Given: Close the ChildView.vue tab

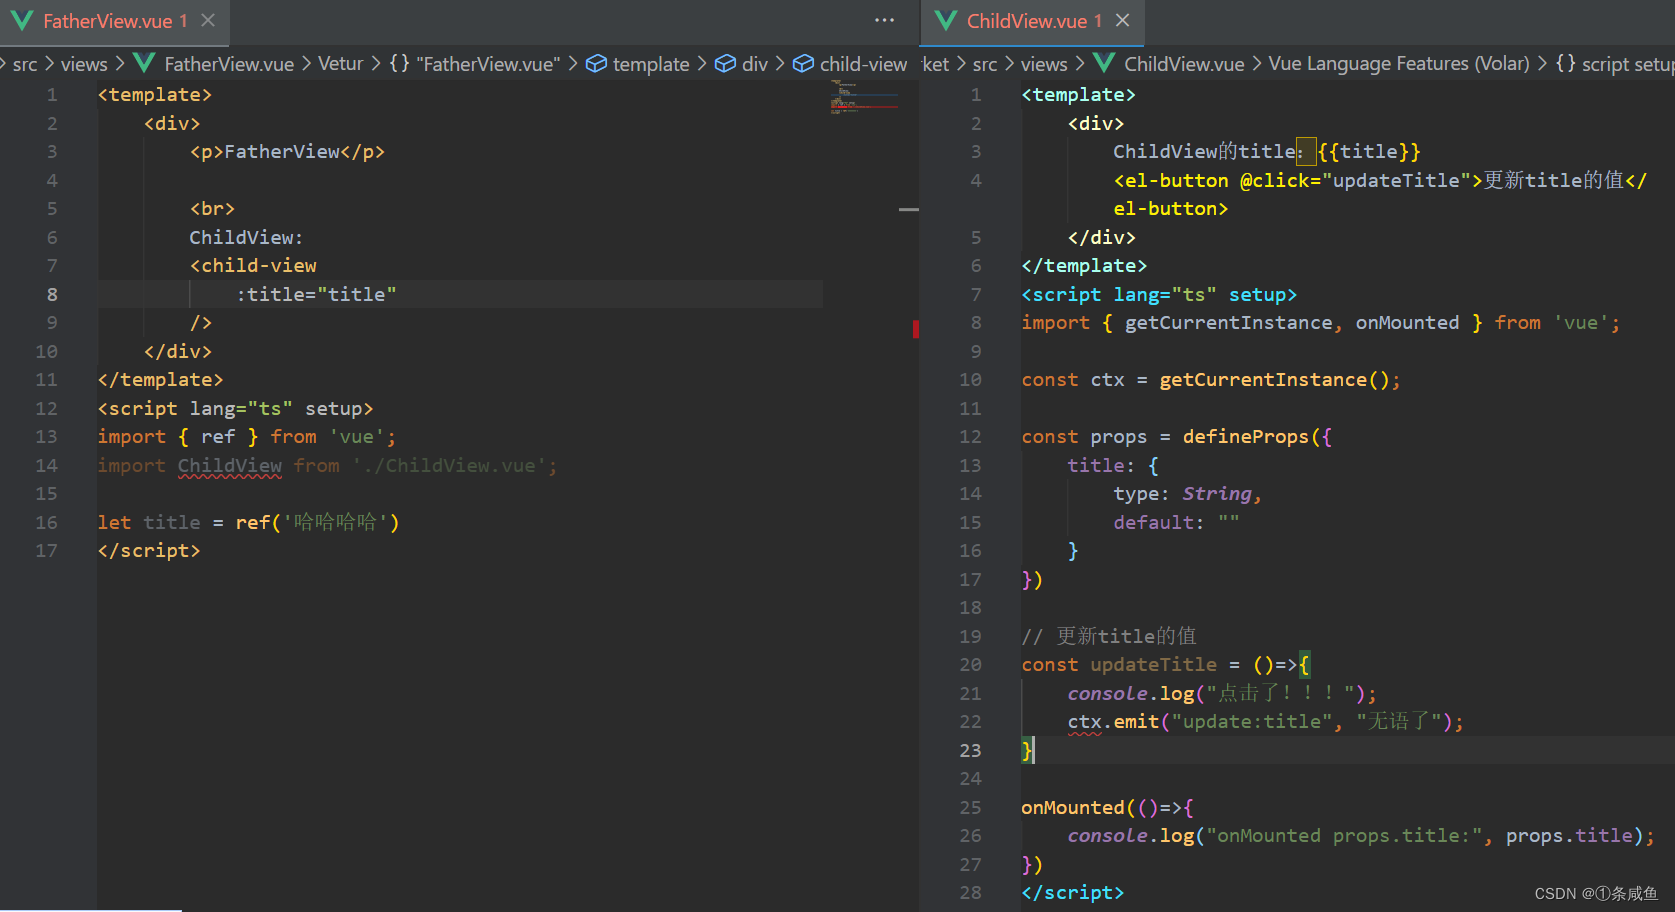Looking at the screenshot, I should [1123, 20].
